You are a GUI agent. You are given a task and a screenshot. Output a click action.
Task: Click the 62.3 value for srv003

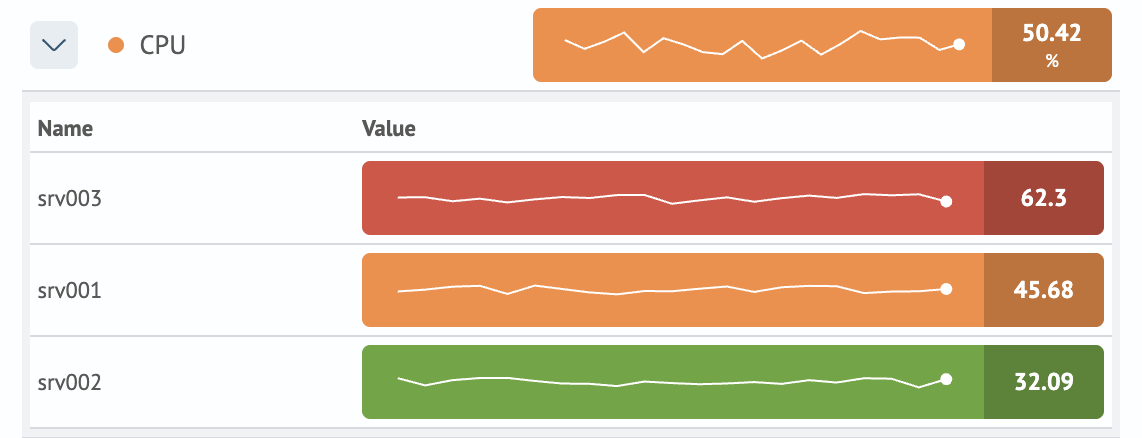click(1044, 198)
